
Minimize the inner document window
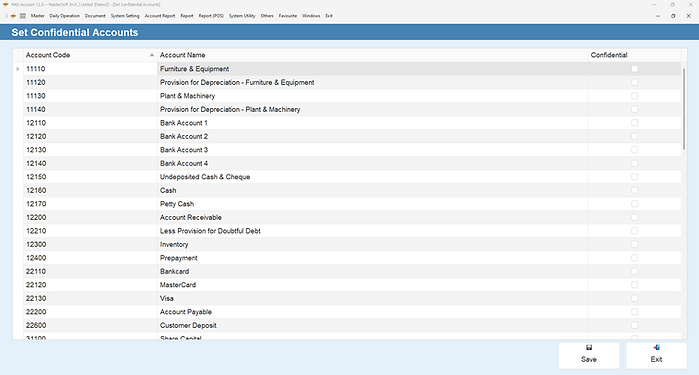658,16
